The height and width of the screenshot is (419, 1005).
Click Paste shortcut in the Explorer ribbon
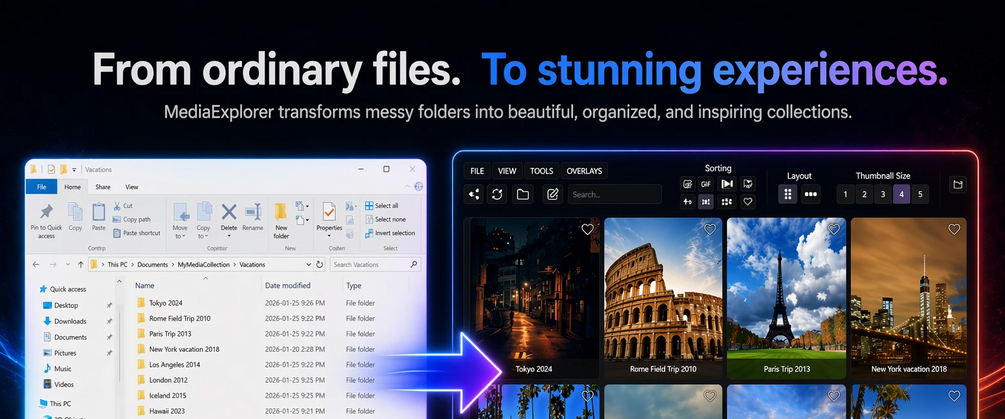click(137, 233)
